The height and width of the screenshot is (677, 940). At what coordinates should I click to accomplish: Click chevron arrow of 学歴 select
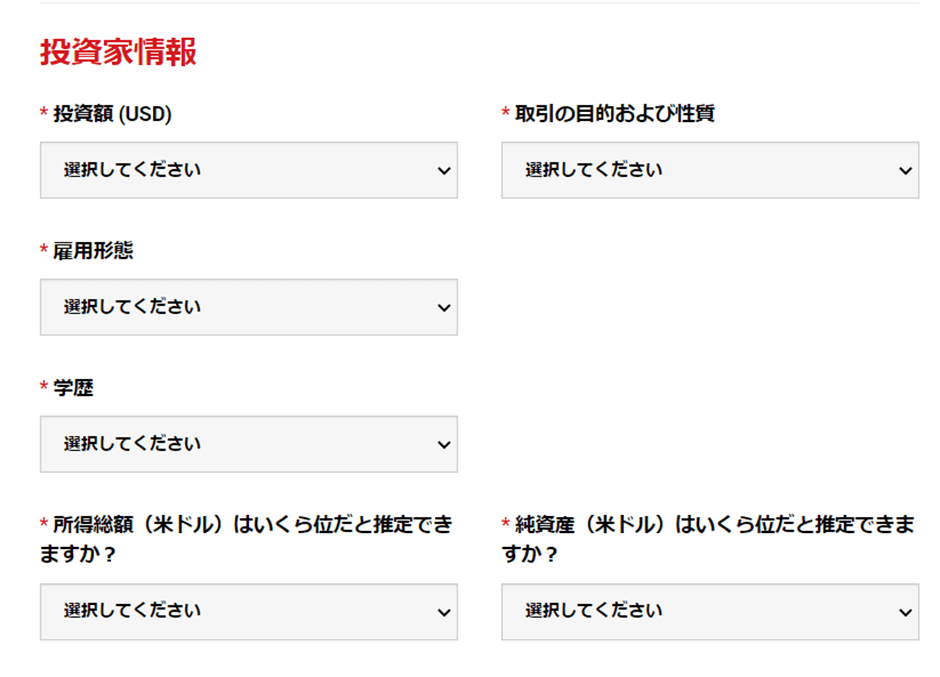pos(444,444)
